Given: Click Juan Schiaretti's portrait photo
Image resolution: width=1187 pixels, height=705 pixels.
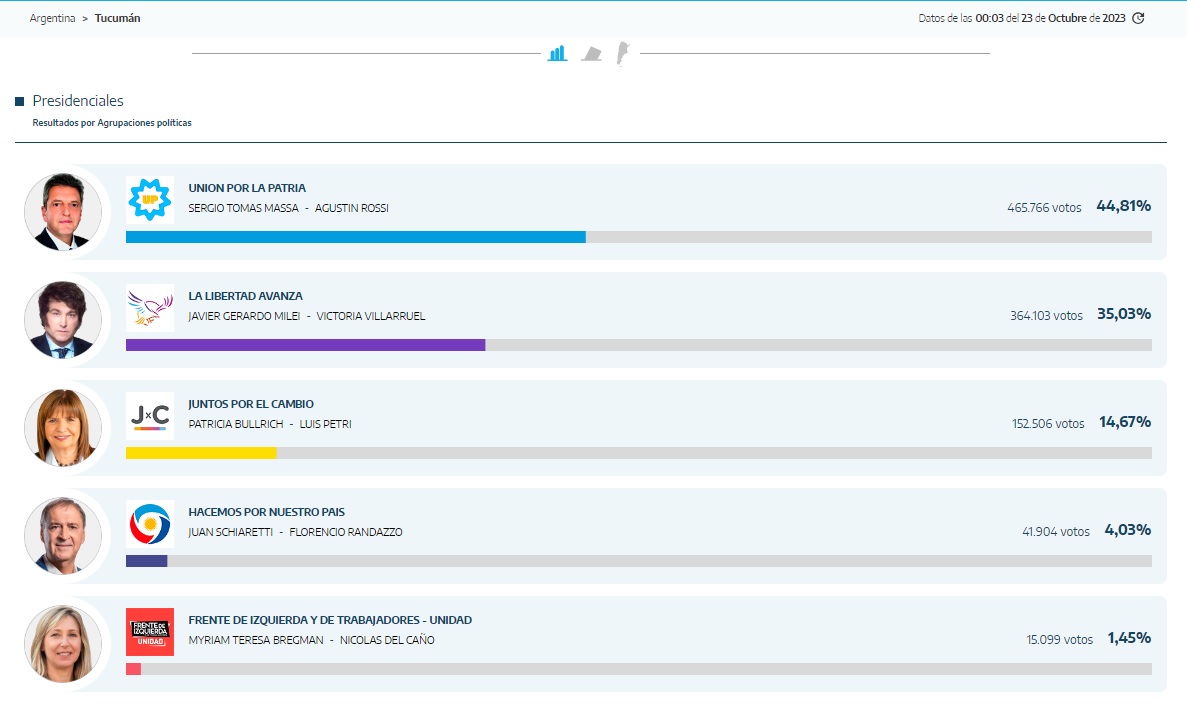Looking at the screenshot, I should 63,535.
